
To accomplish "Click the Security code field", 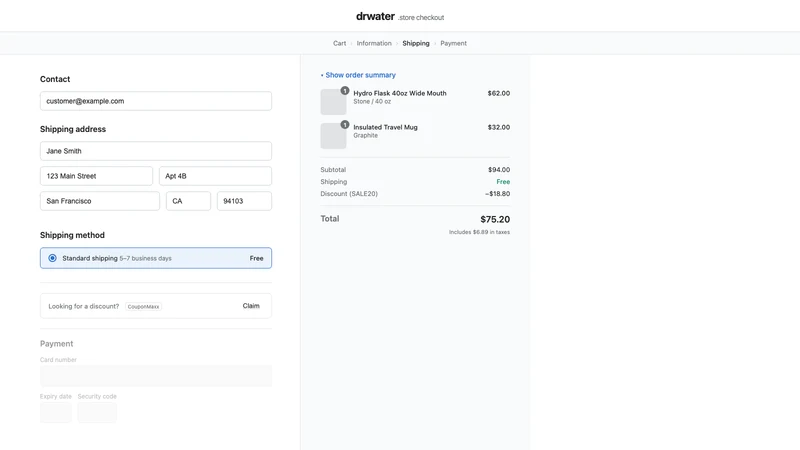I will [x=97, y=412].
